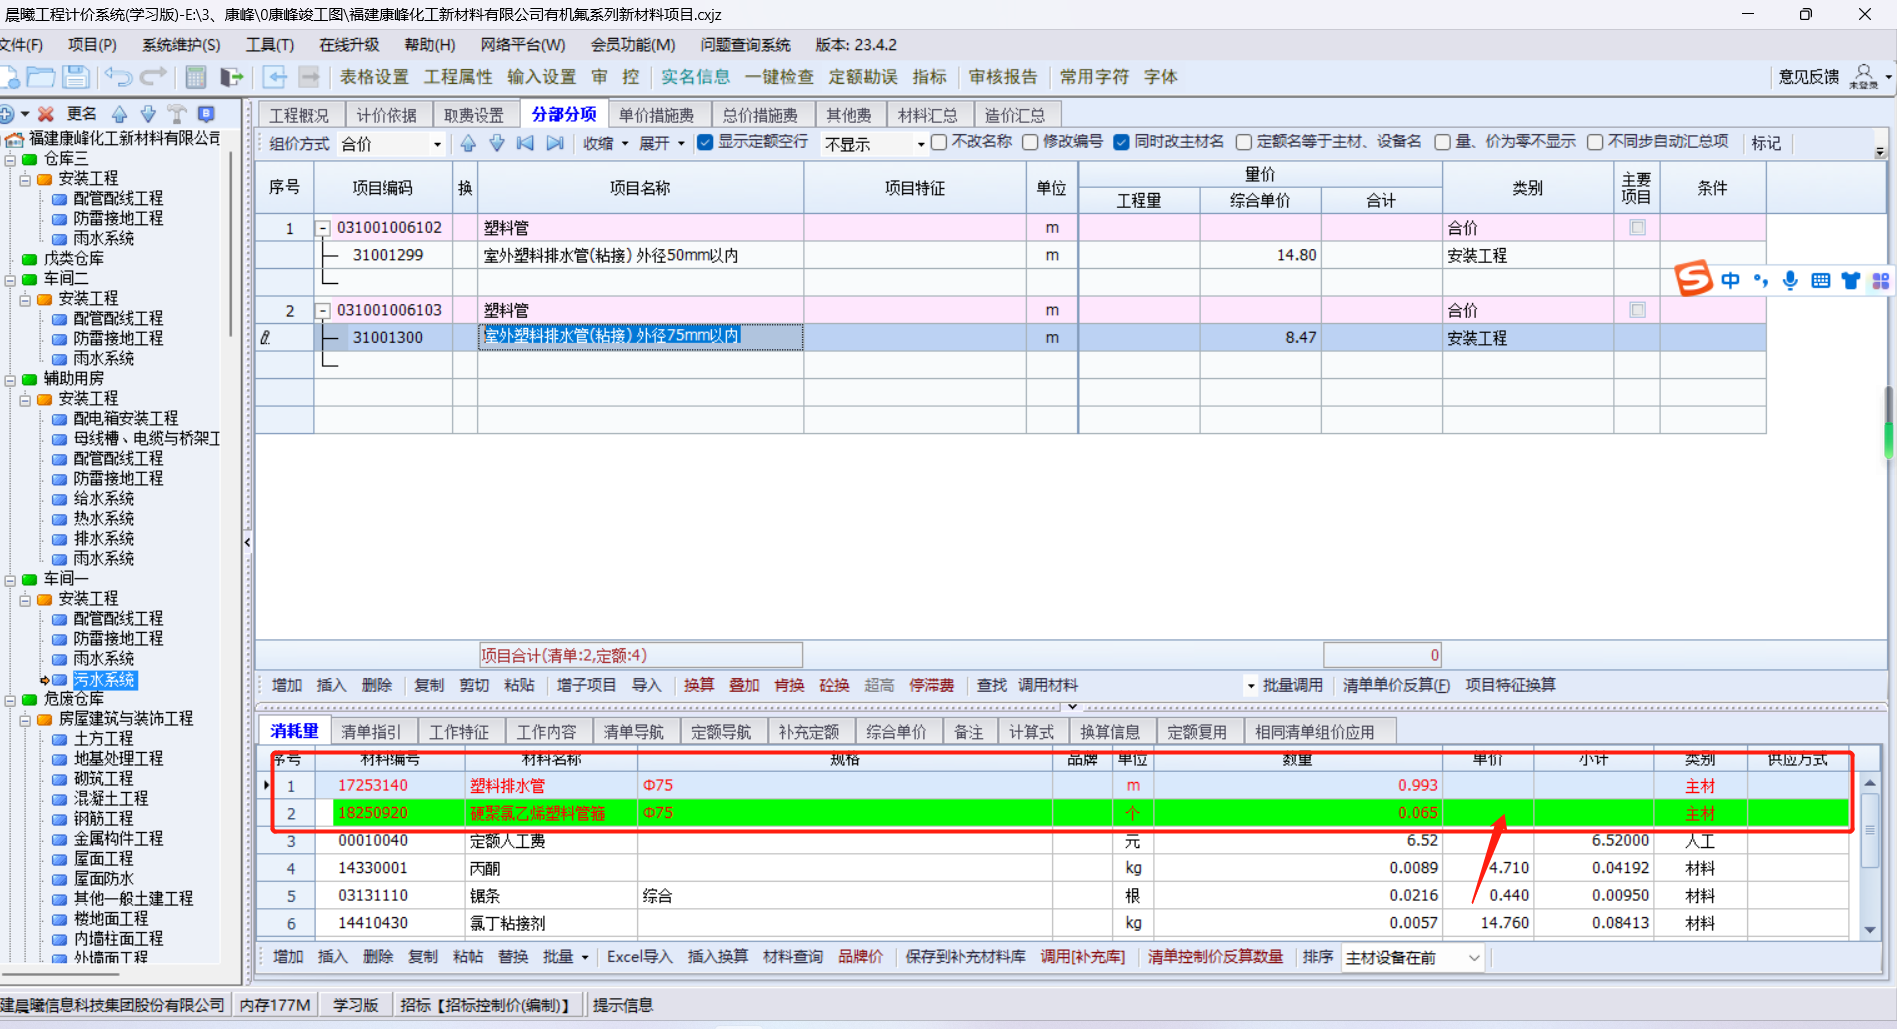
Task: Enable 定额名等于主材、设备名 checkbox
Action: 1244,142
